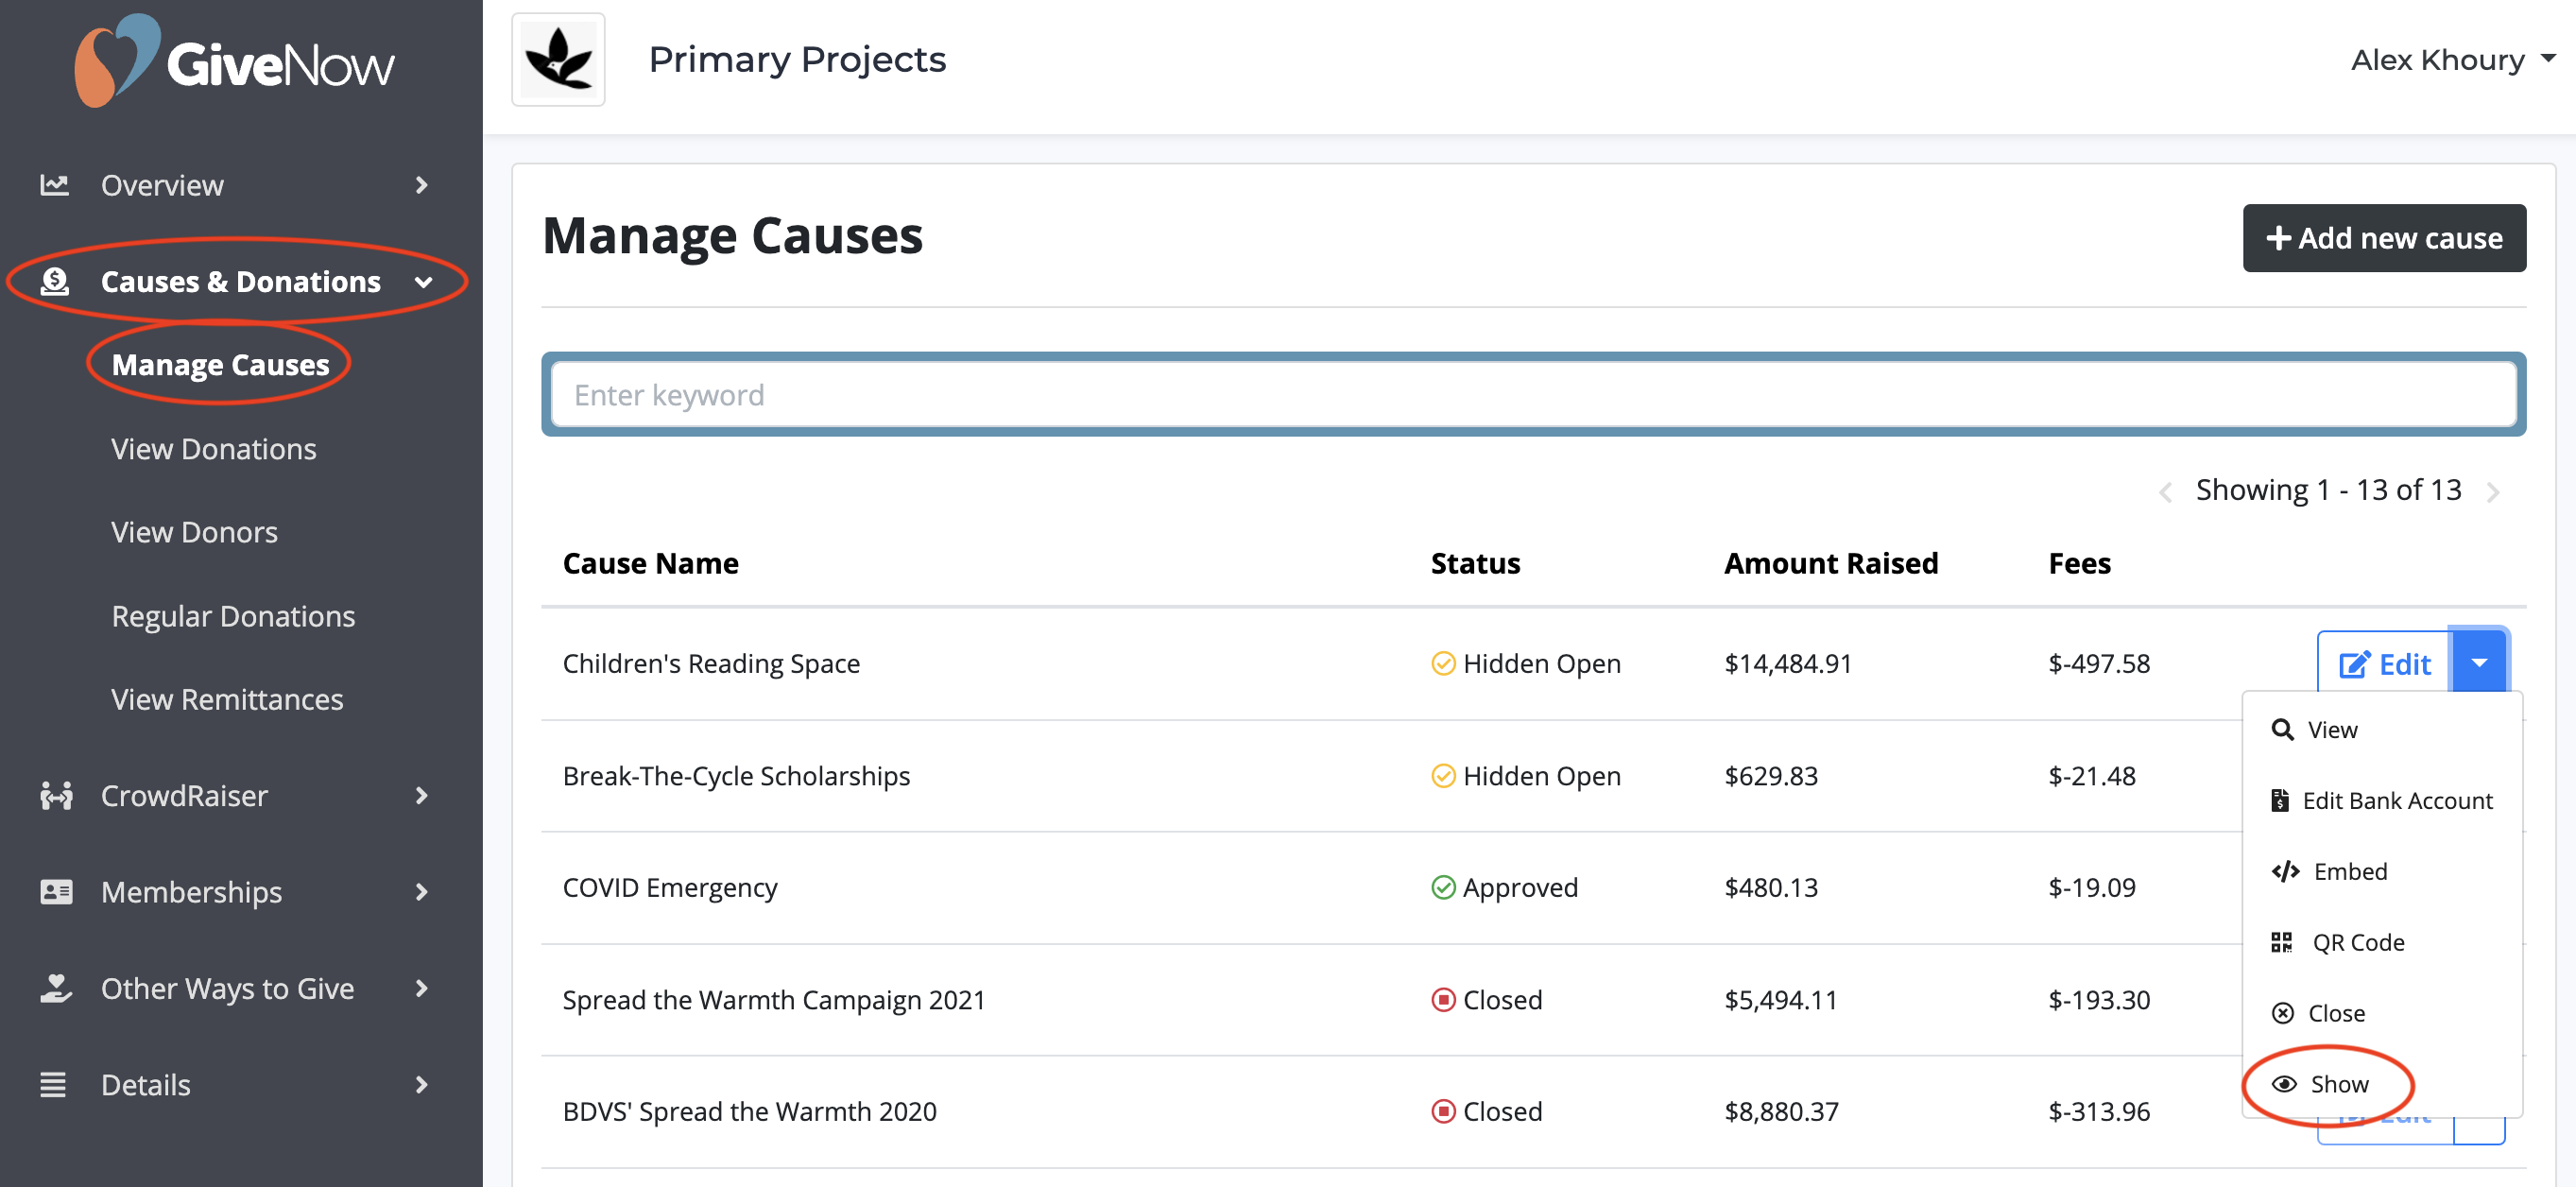Click the Causes & Donations money icon
This screenshot has width=2576, height=1187.
tap(55, 282)
